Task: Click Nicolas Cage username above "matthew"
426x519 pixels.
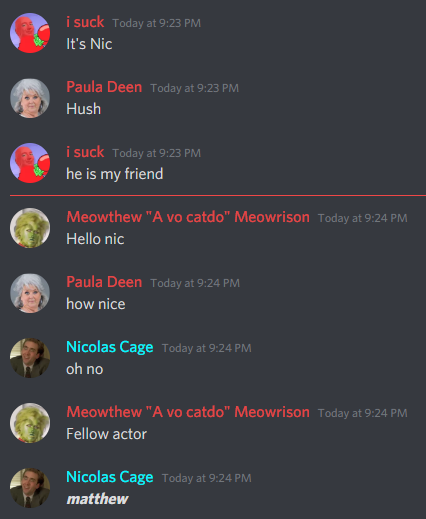Action: click(x=110, y=477)
